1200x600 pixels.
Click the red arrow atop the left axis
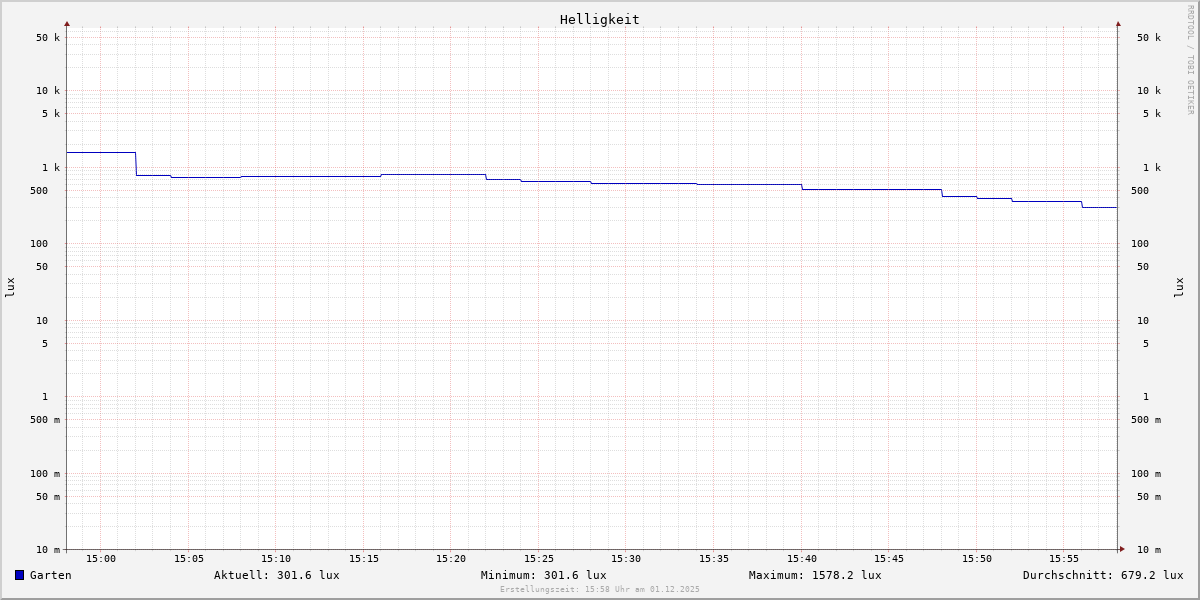67,23
